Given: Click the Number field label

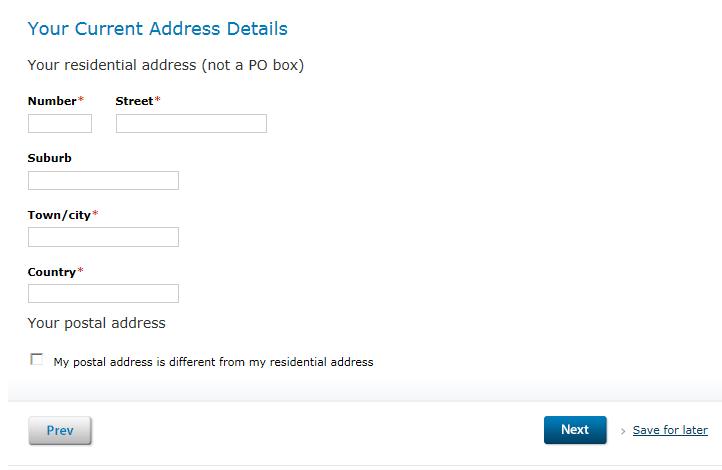Looking at the screenshot, I should pyautogui.click(x=52, y=101).
